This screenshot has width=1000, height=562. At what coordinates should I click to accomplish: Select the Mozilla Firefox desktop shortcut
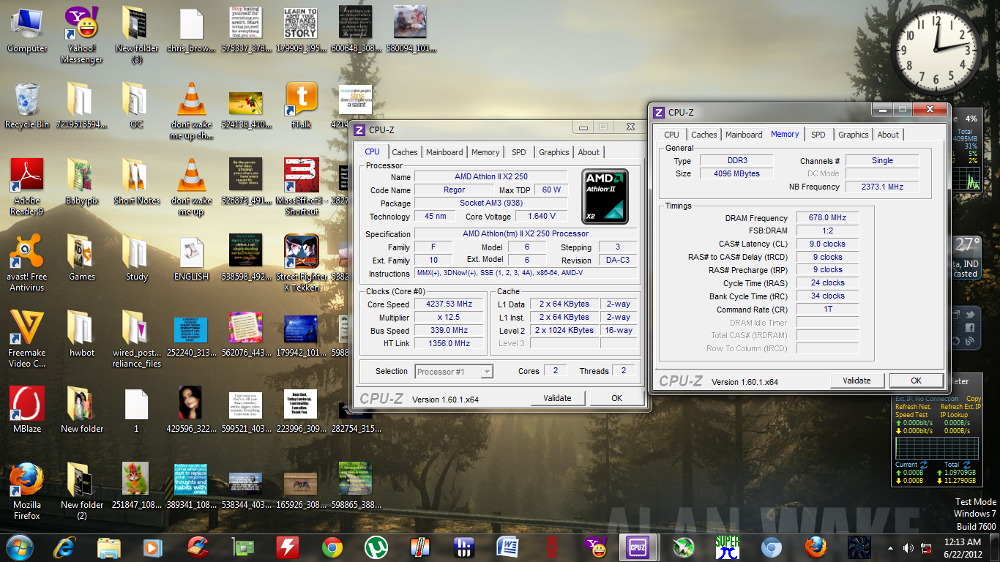[27, 491]
